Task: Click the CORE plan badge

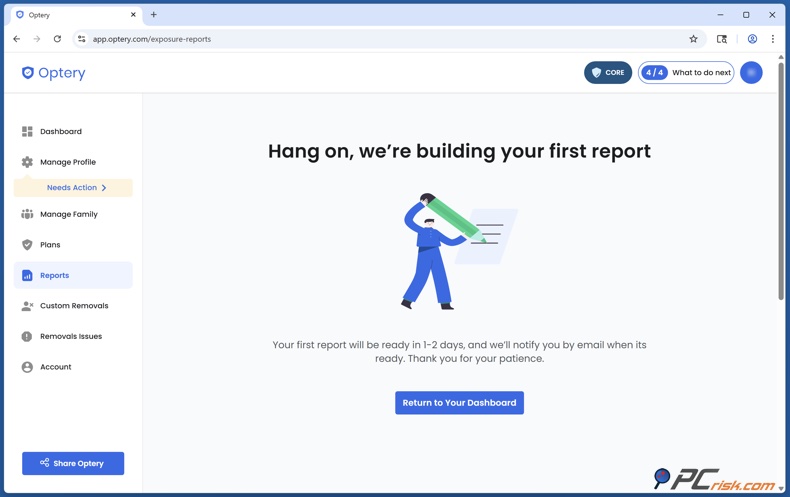Action: [608, 73]
